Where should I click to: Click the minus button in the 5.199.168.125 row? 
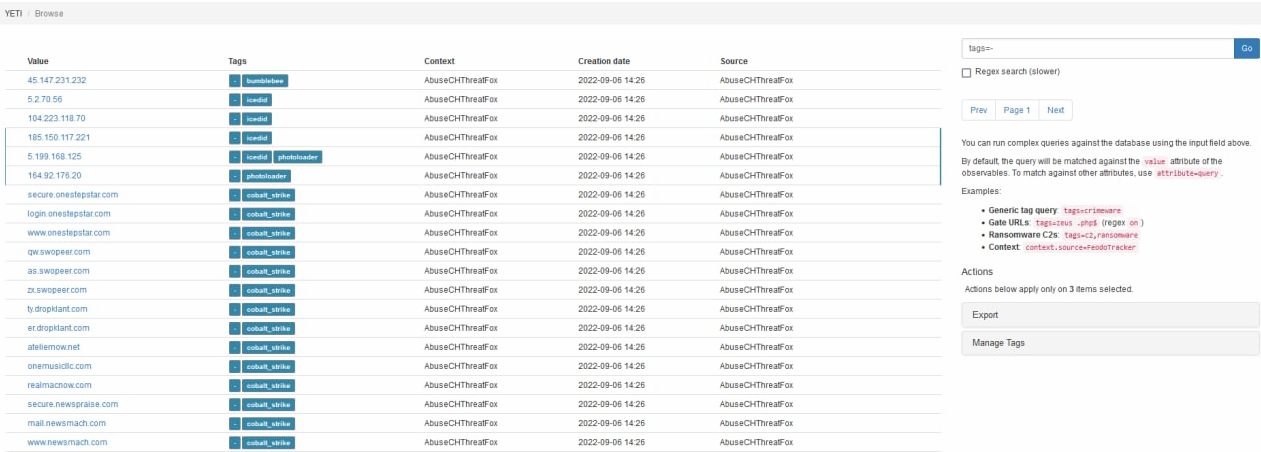click(235, 157)
